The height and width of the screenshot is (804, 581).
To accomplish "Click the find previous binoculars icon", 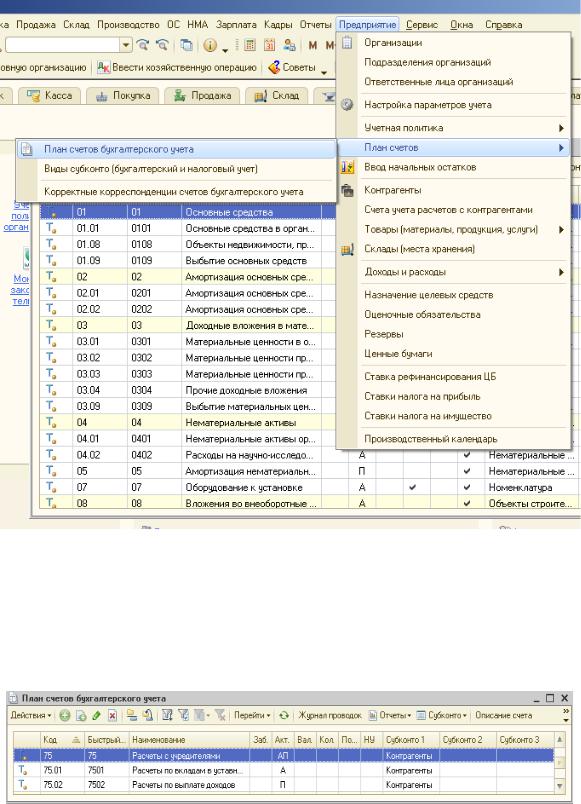I will tap(163, 45).
